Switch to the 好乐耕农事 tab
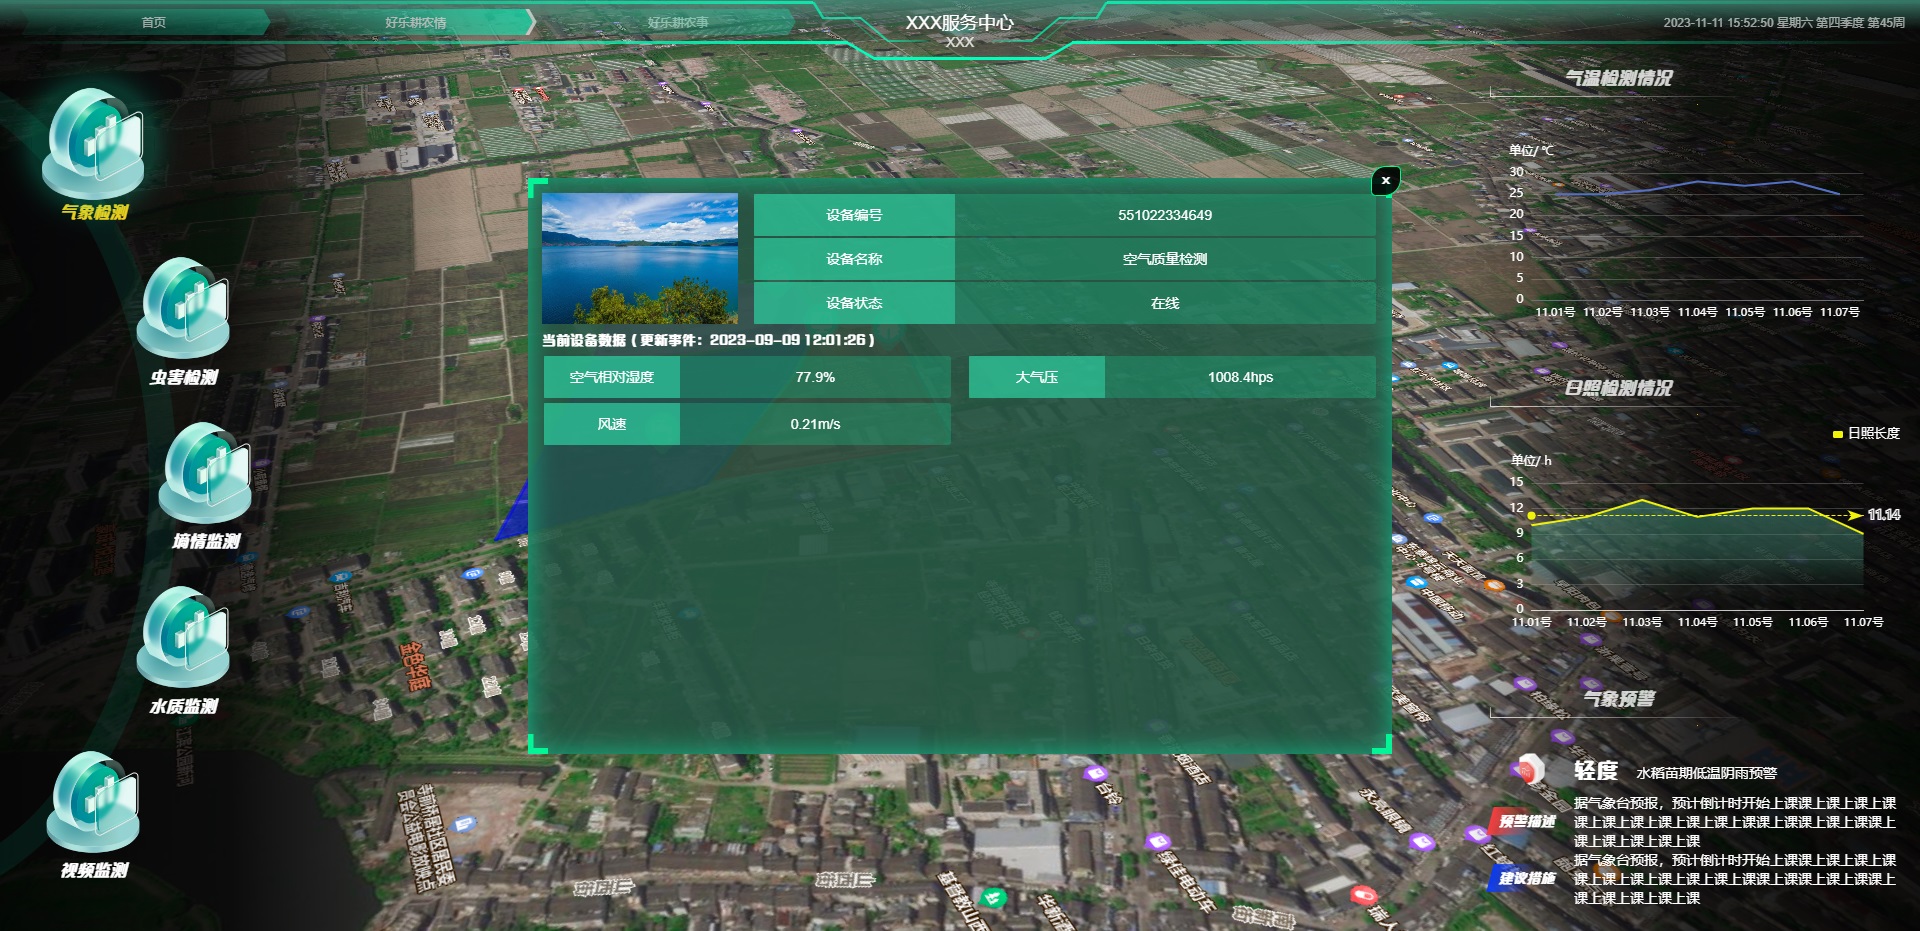Screen dimensions: 1920x931 [677, 22]
